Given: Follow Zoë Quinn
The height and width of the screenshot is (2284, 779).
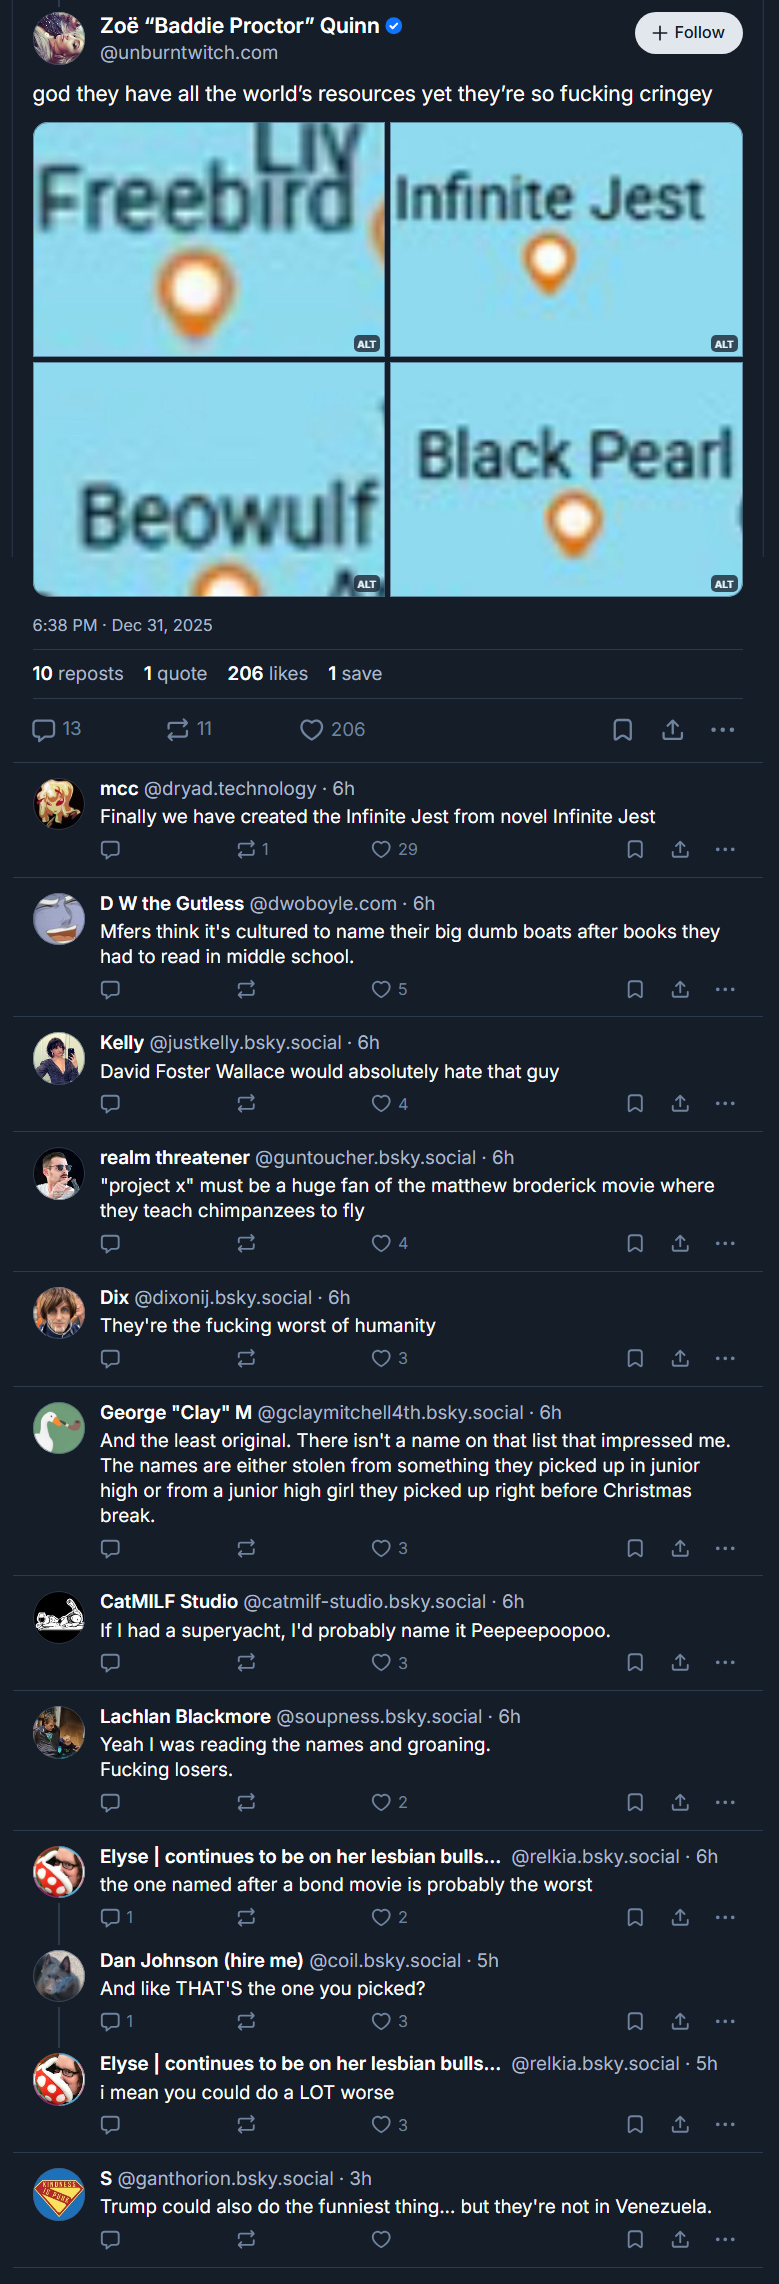Looking at the screenshot, I should [x=688, y=33].
